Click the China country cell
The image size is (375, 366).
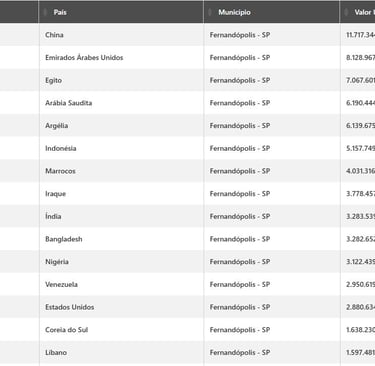click(121, 35)
